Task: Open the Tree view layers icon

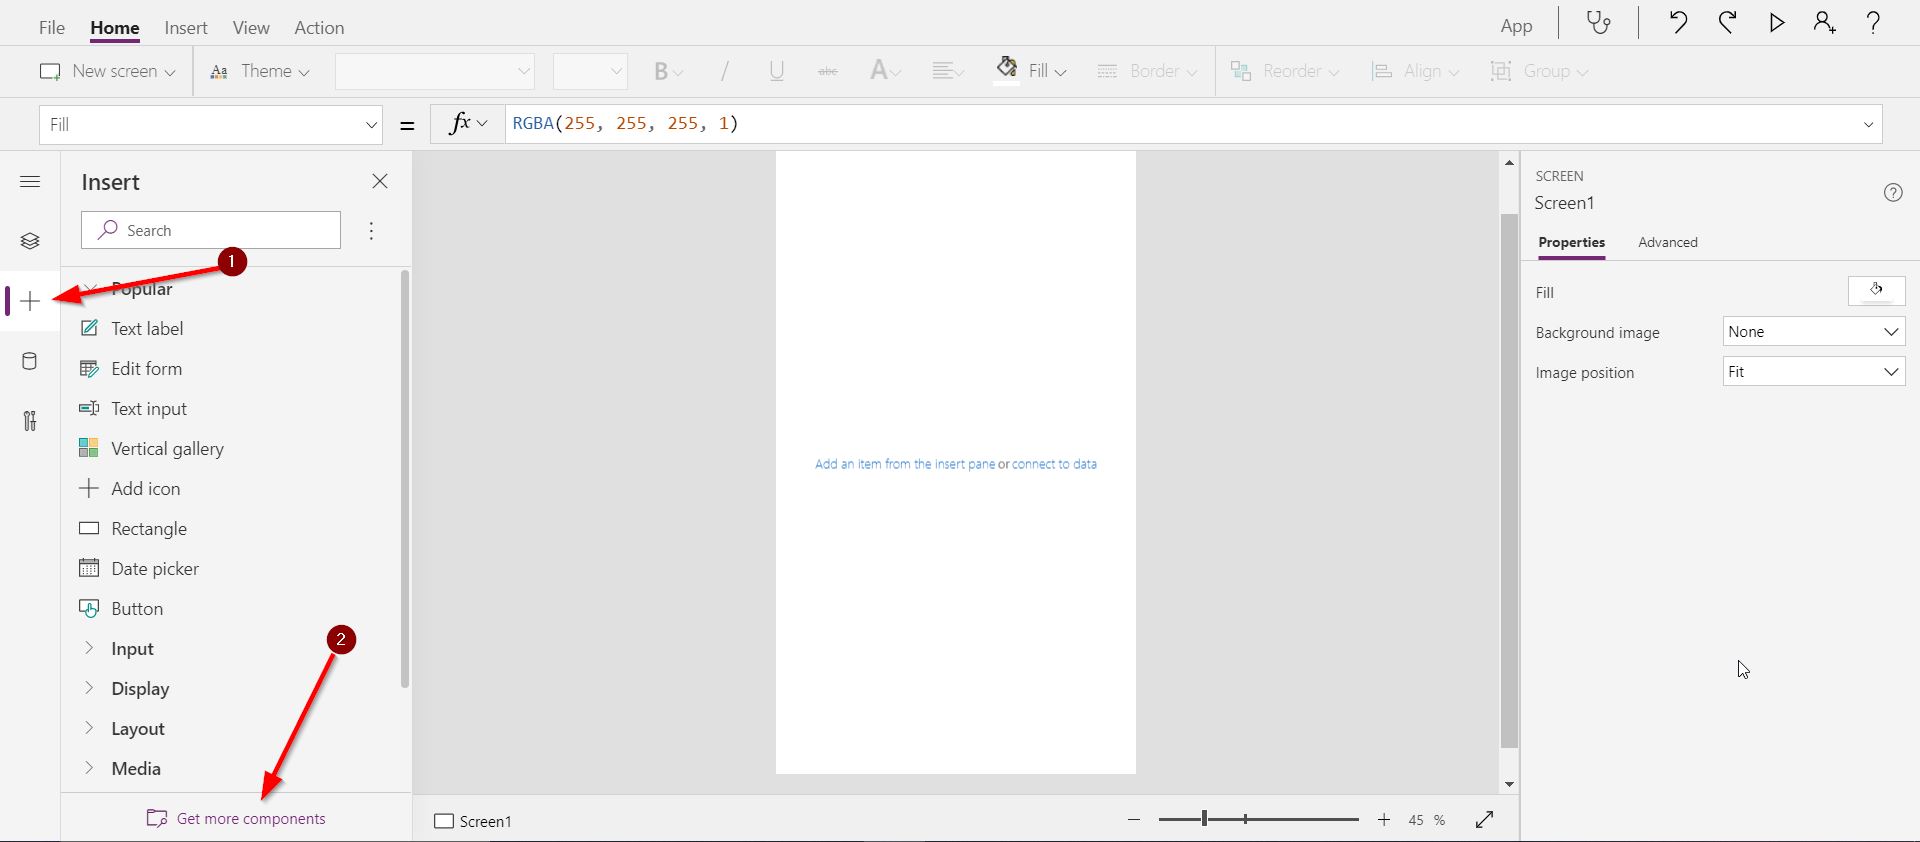Action: 30,241
